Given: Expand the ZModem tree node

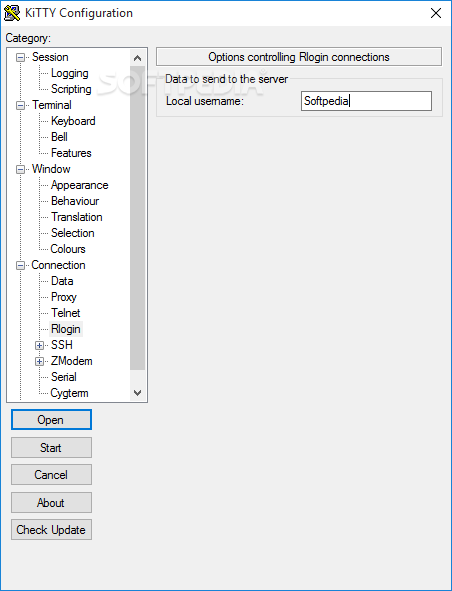Looking at the screenshot, I should pos(39,362).
